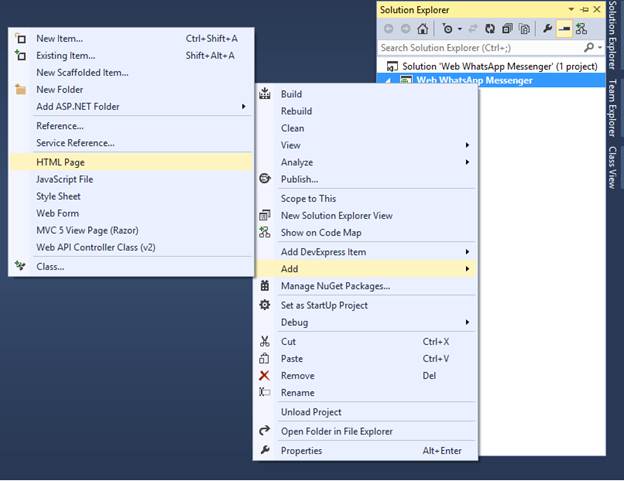624x481 pixels.
Task: Click Unload Project
Action: (x=365, y=412)
